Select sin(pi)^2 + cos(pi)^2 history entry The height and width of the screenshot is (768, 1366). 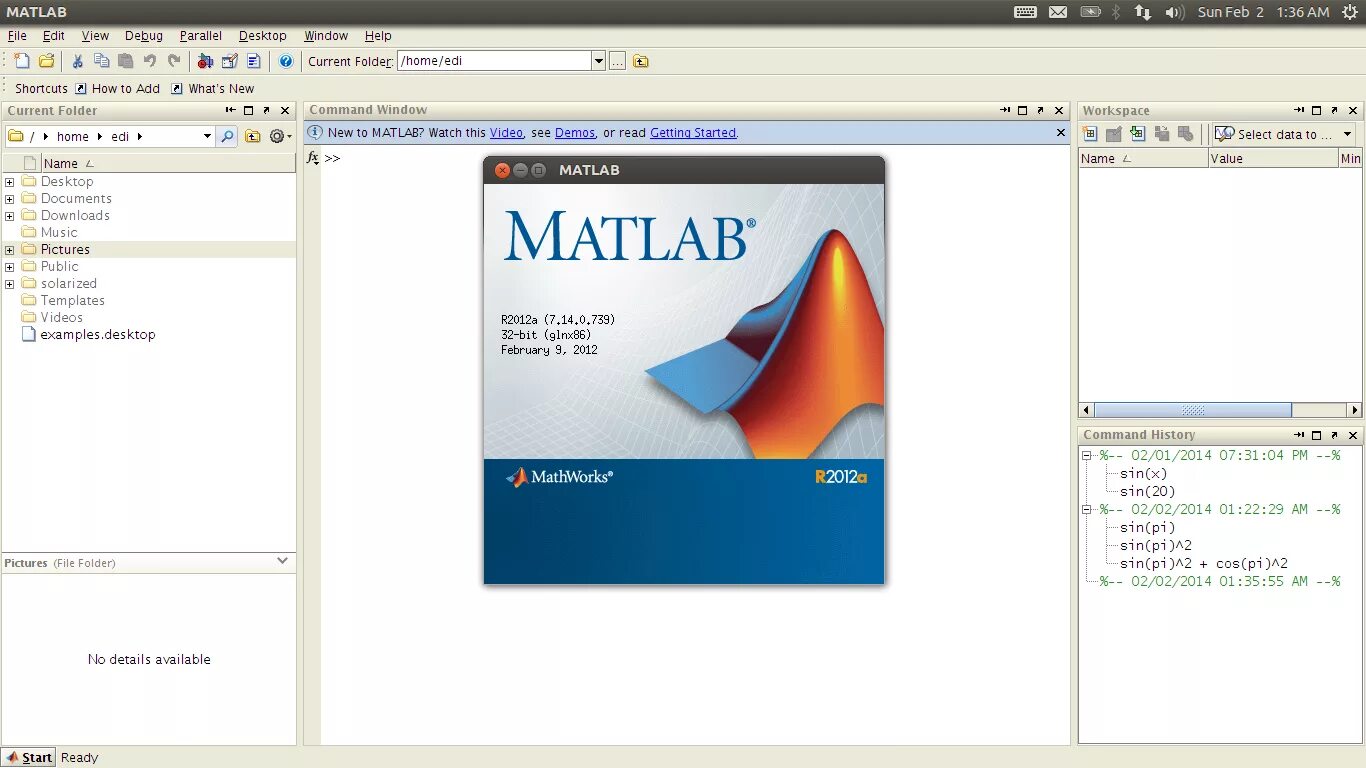(1204, 563)
